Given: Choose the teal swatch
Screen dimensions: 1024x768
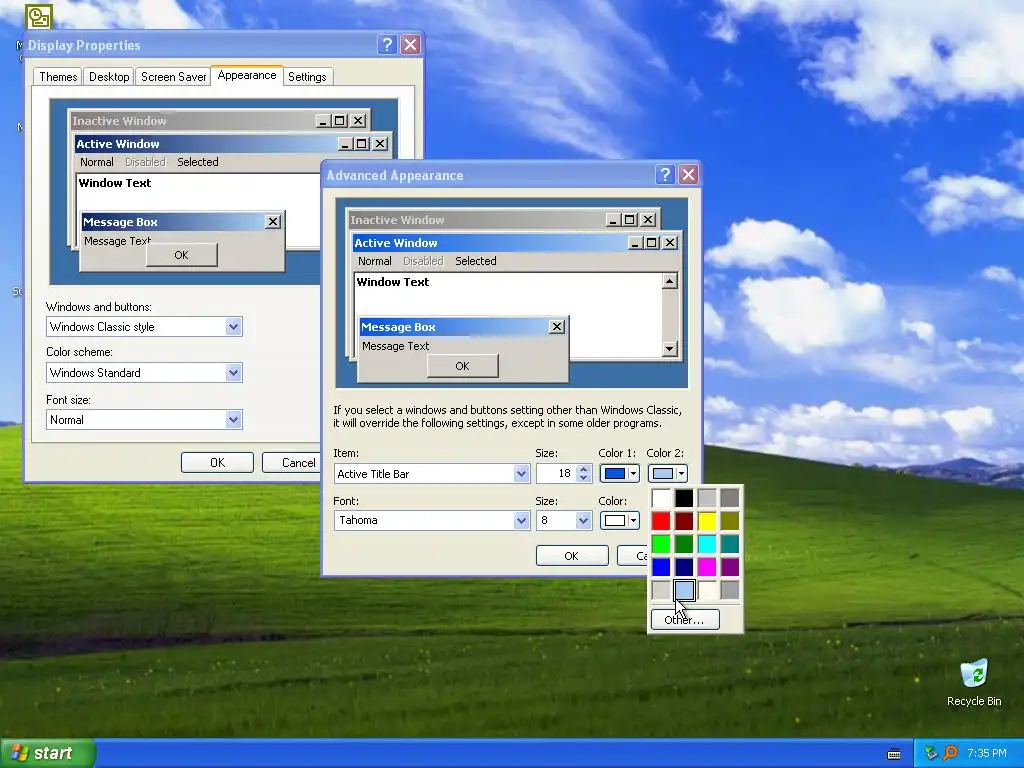Looking at the screenshot, I should click(729, 544).
